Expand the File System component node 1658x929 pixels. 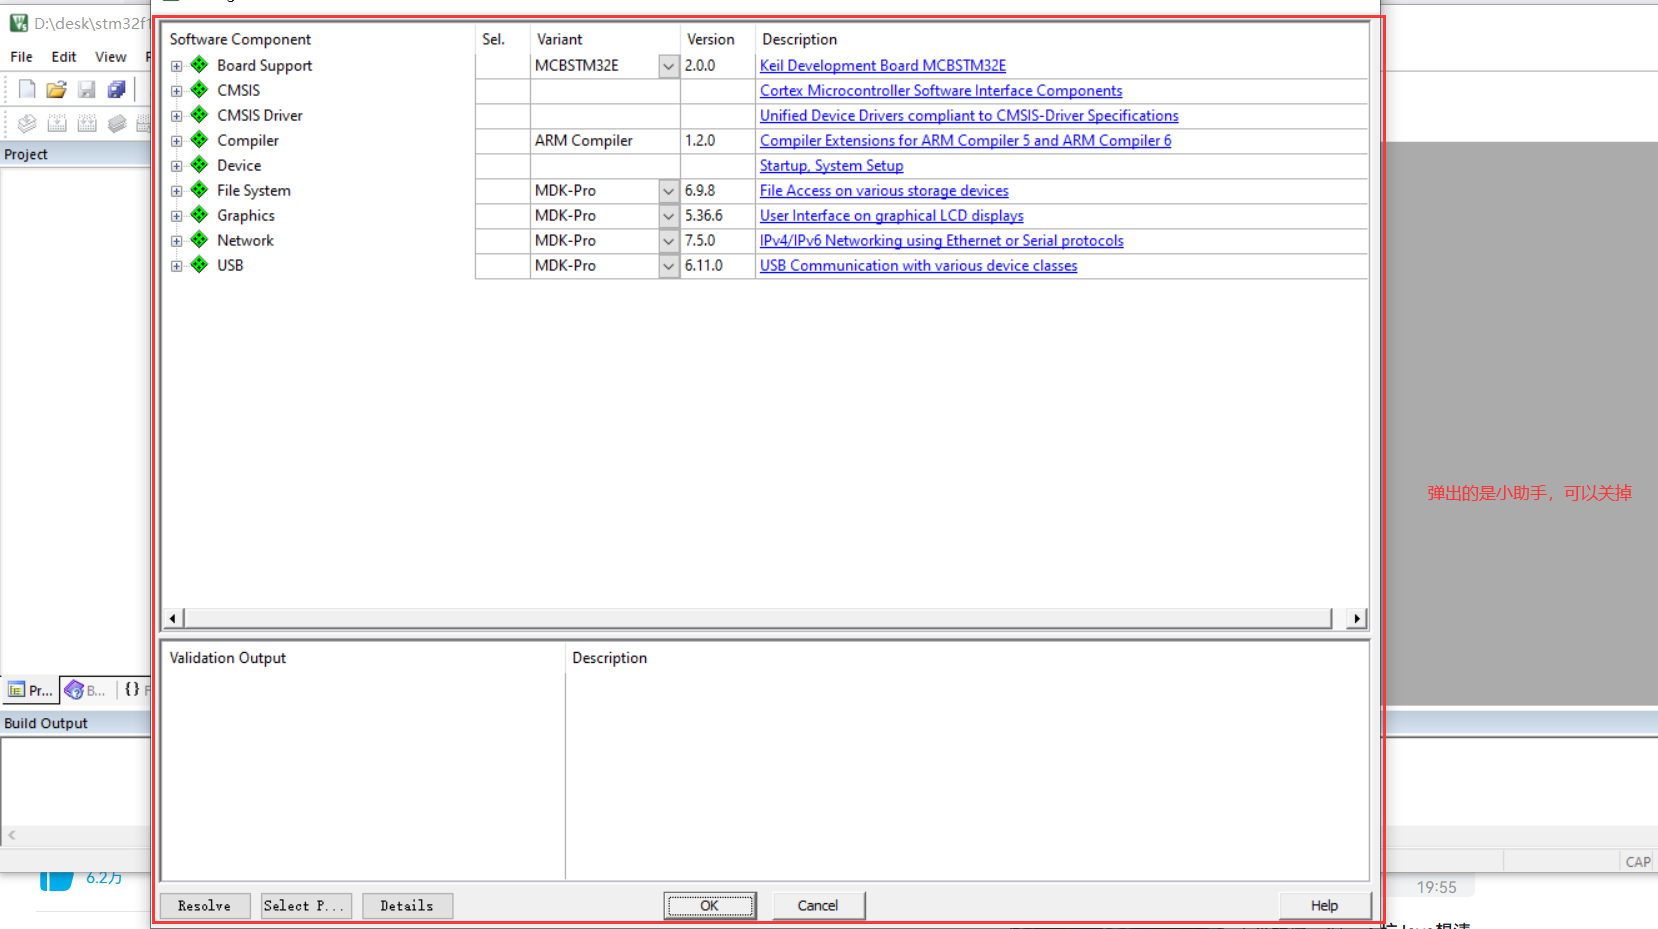click(x=177, y=191)
